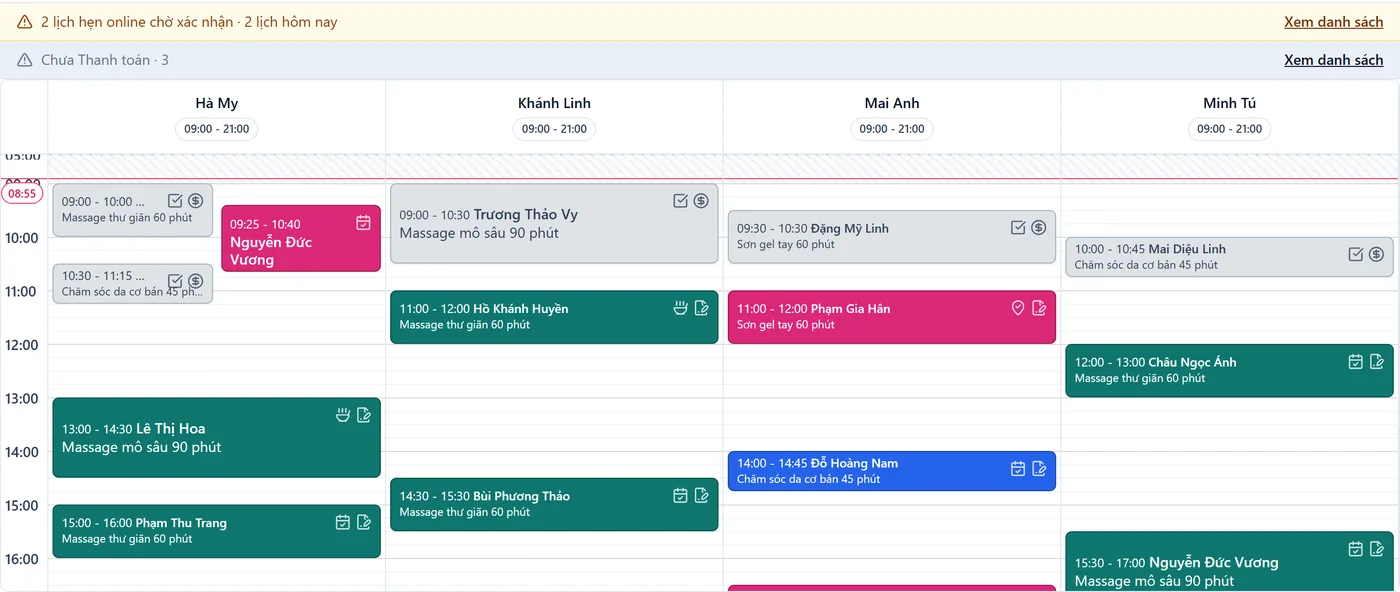The width and height of the screenshot is (1400, 592).
Task: Click the 09:00 - 21:00 hours pill under Khánh Linh
Action: point(554,129)
